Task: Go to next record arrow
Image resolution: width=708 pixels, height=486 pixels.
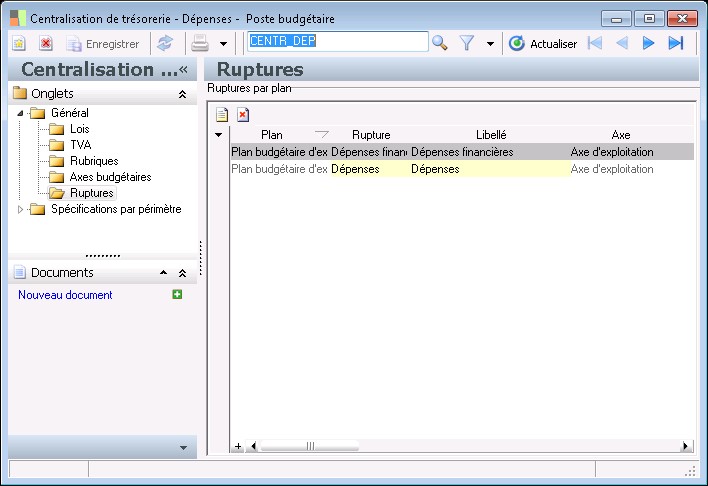Action: [x=648, y=43]
